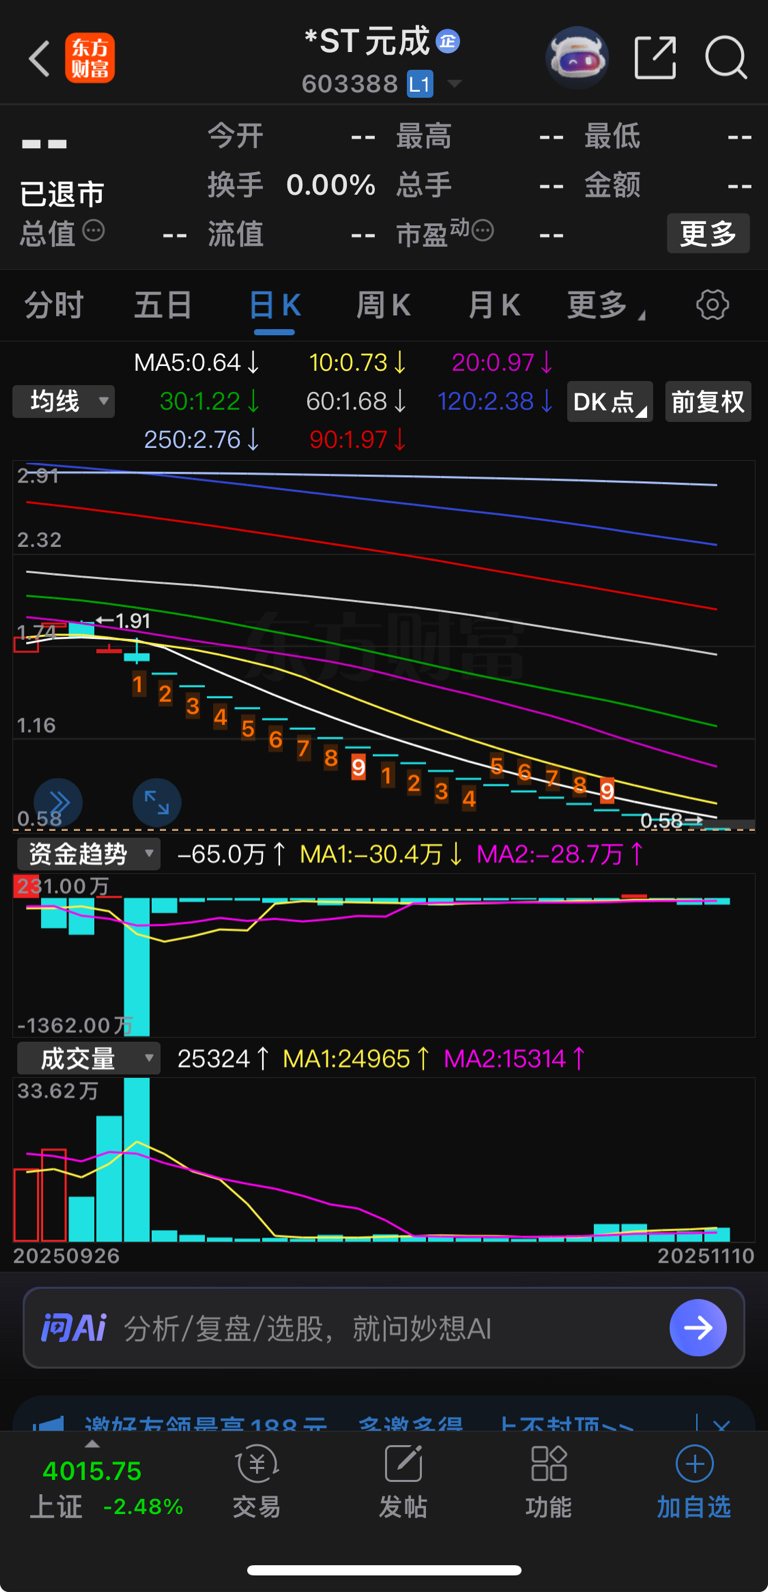768x1592 pixels.
Task: Select the 日K tab
Action: [x=274, y=305]
